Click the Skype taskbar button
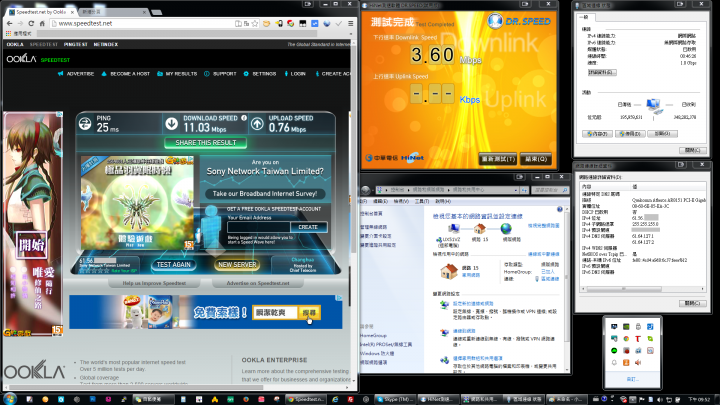 click(x=395, y=399)
